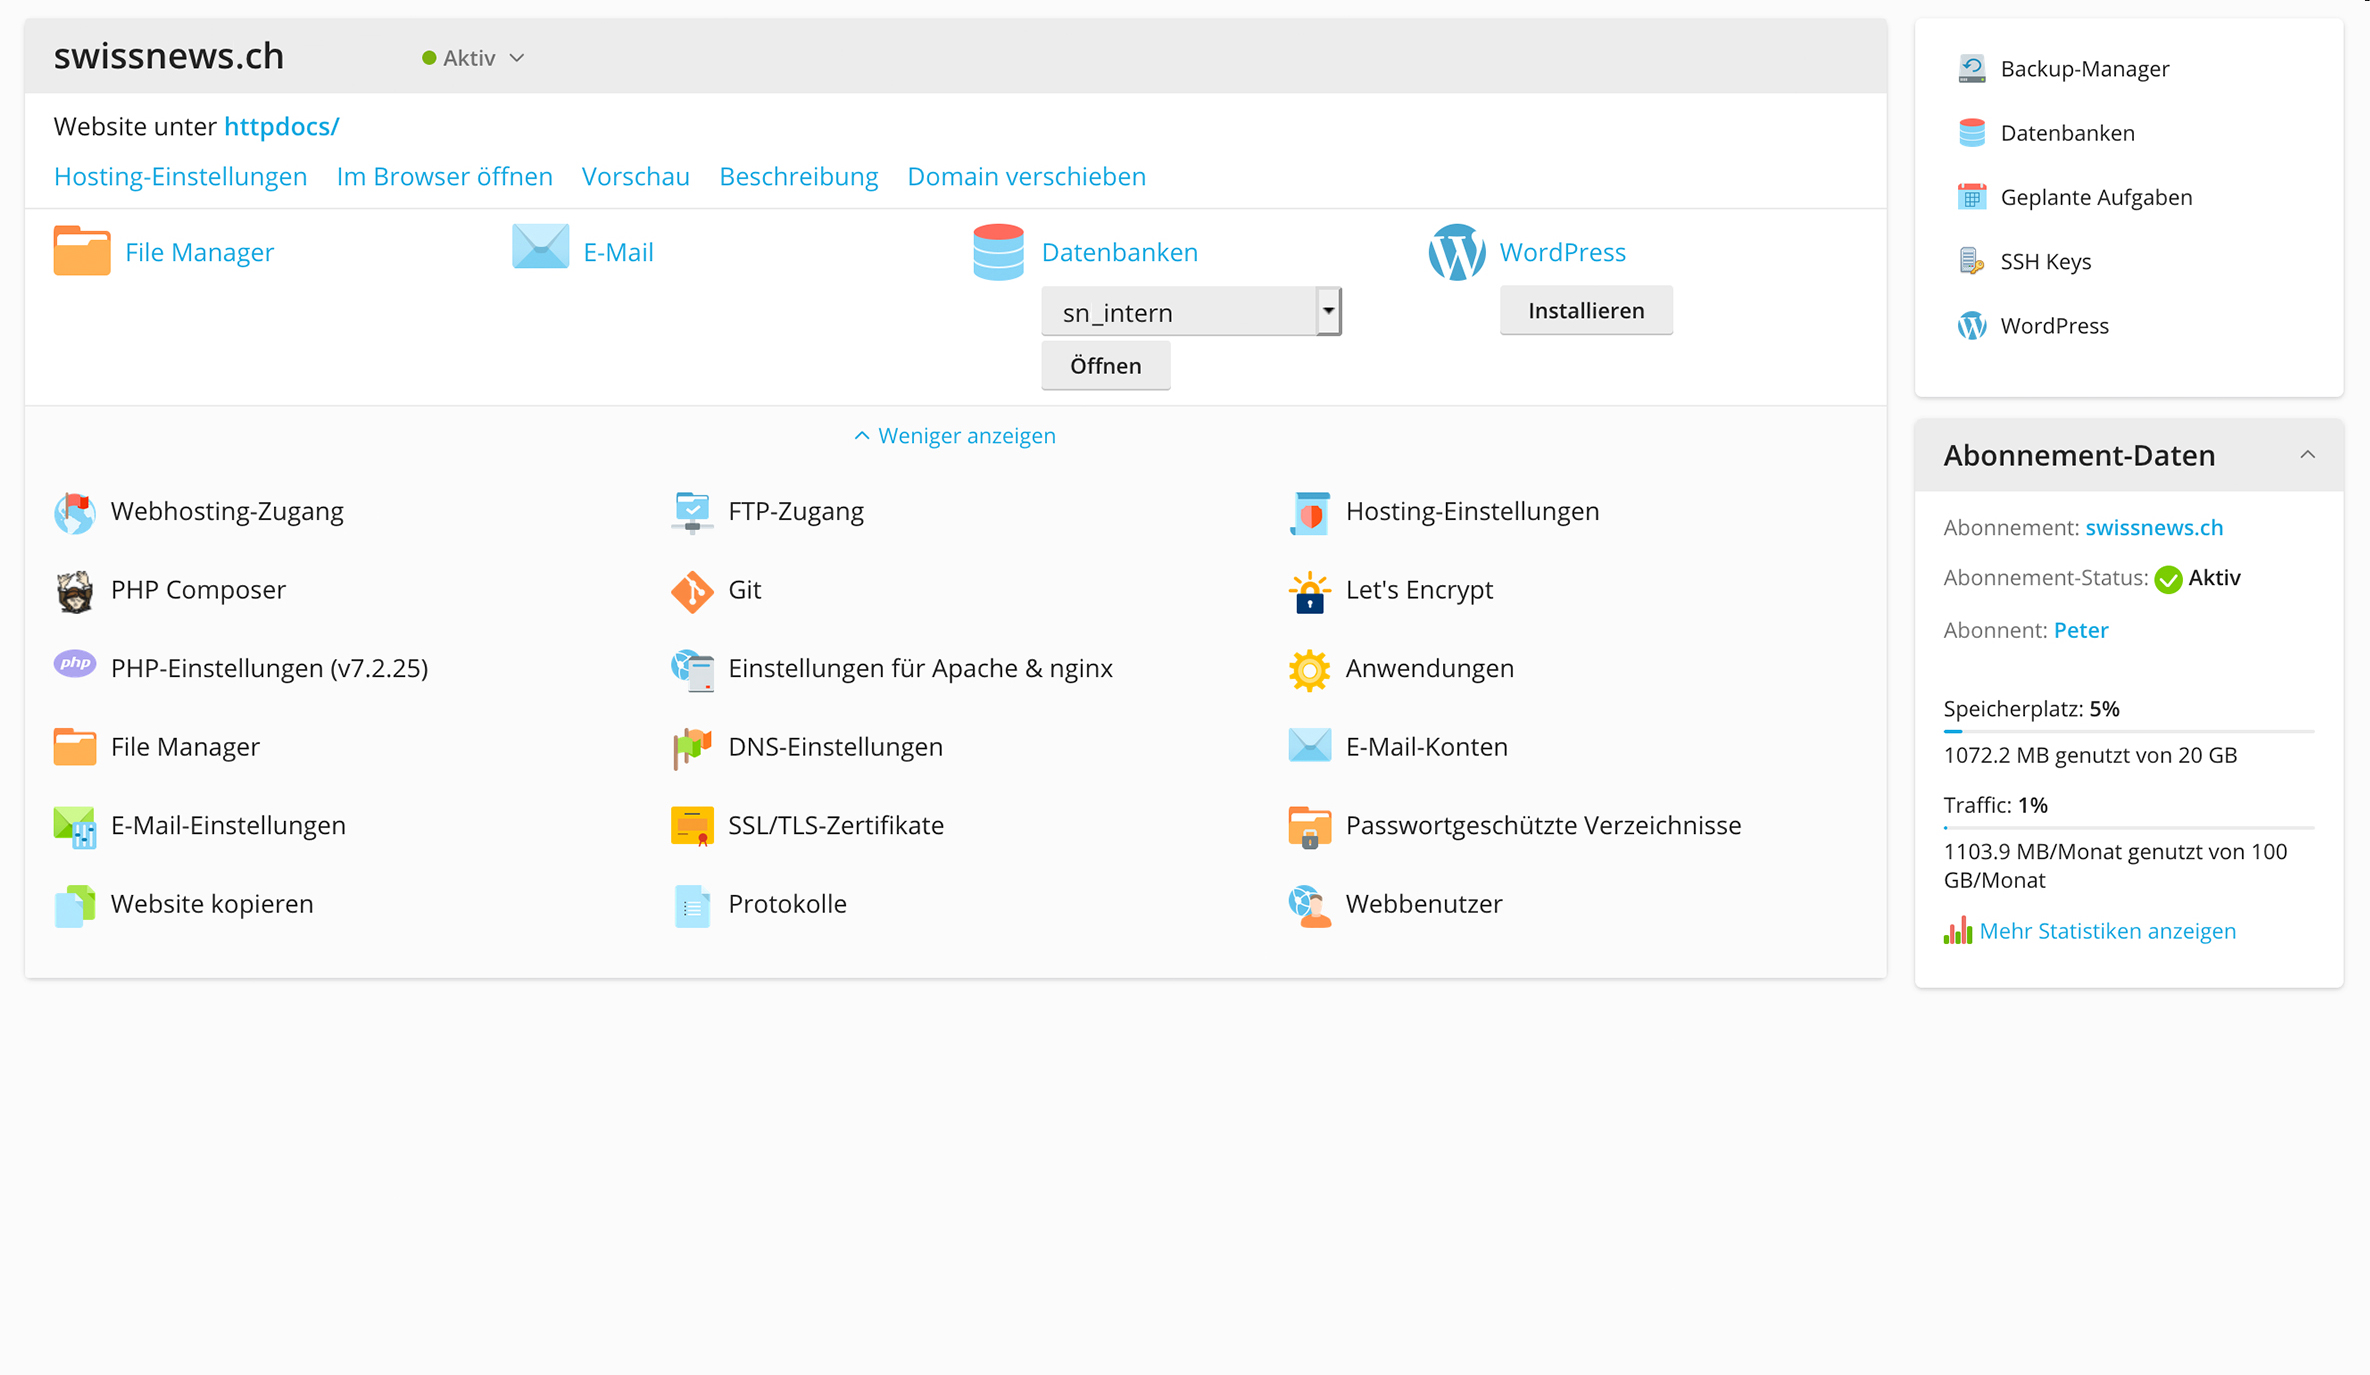Viewport: 2370px width, 1375px height.
Task: Open the Aktiv status dropdown
Action: 473,58
